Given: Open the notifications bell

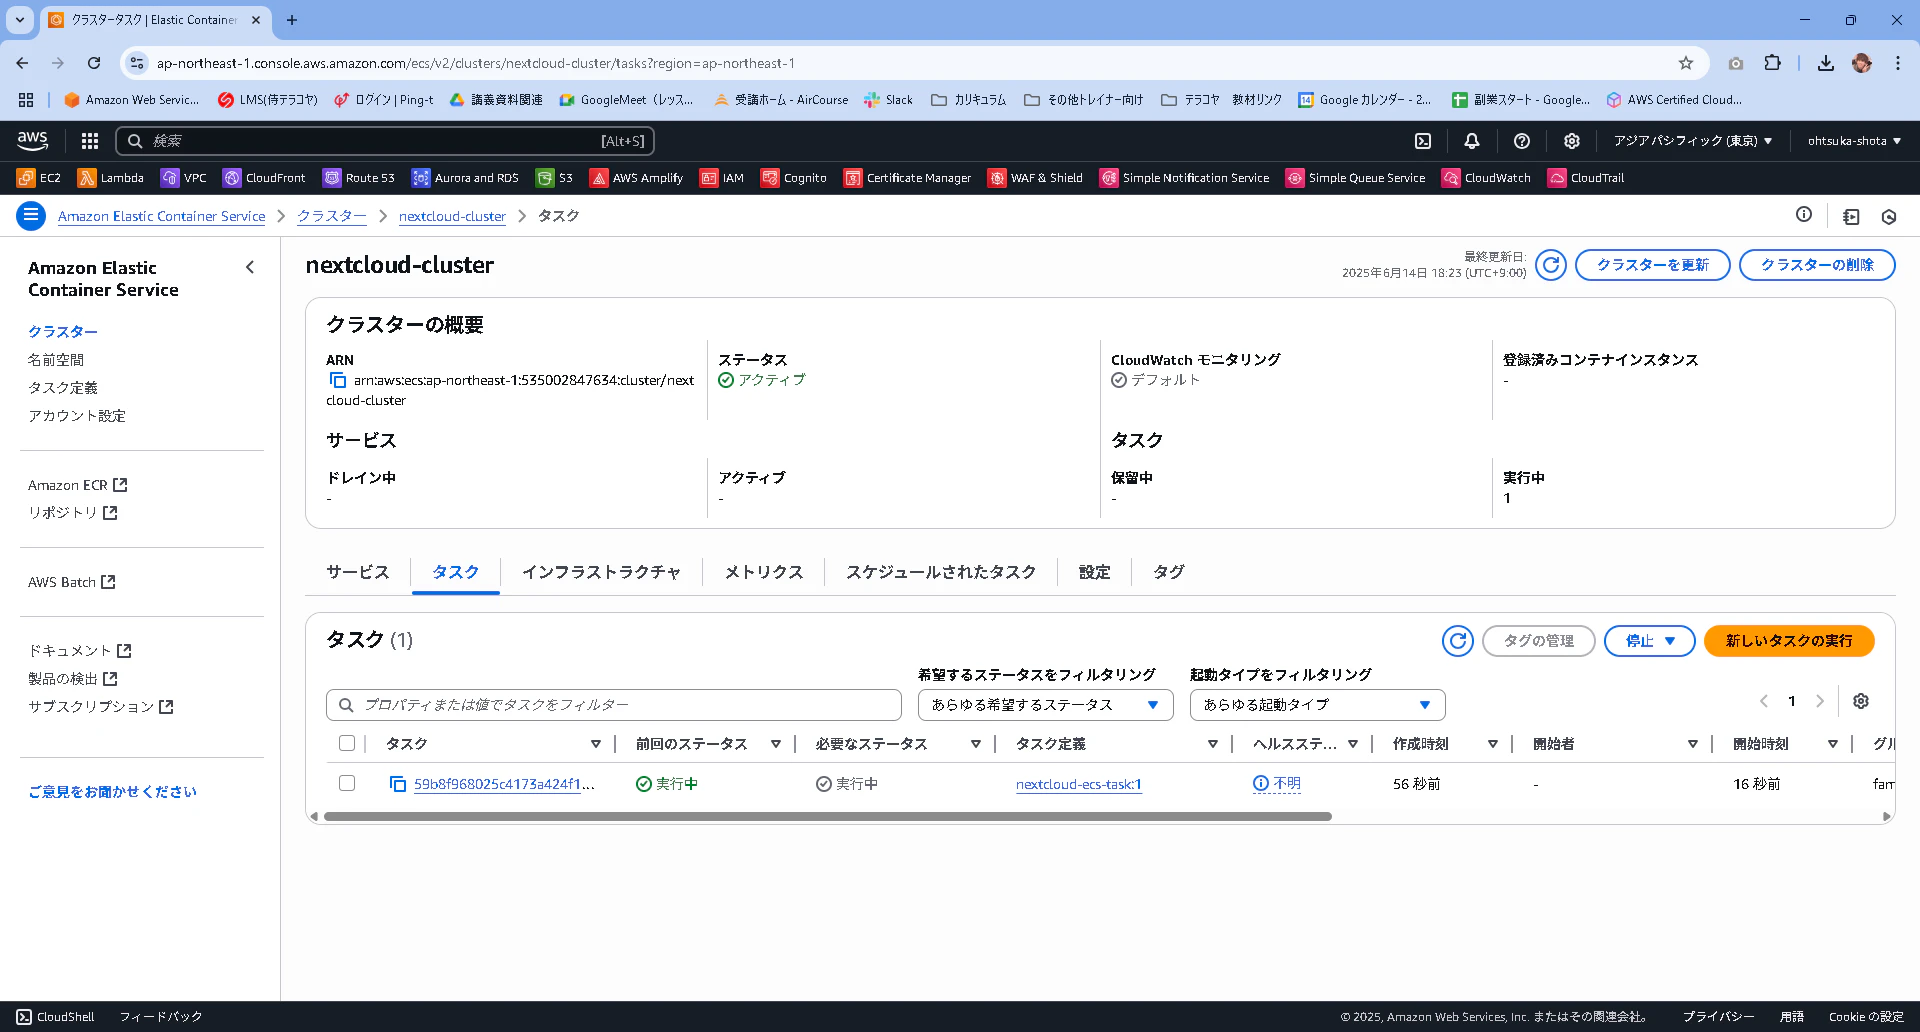Looking at the screenshot, I should pyautogui.click(x=1472, y=141).
